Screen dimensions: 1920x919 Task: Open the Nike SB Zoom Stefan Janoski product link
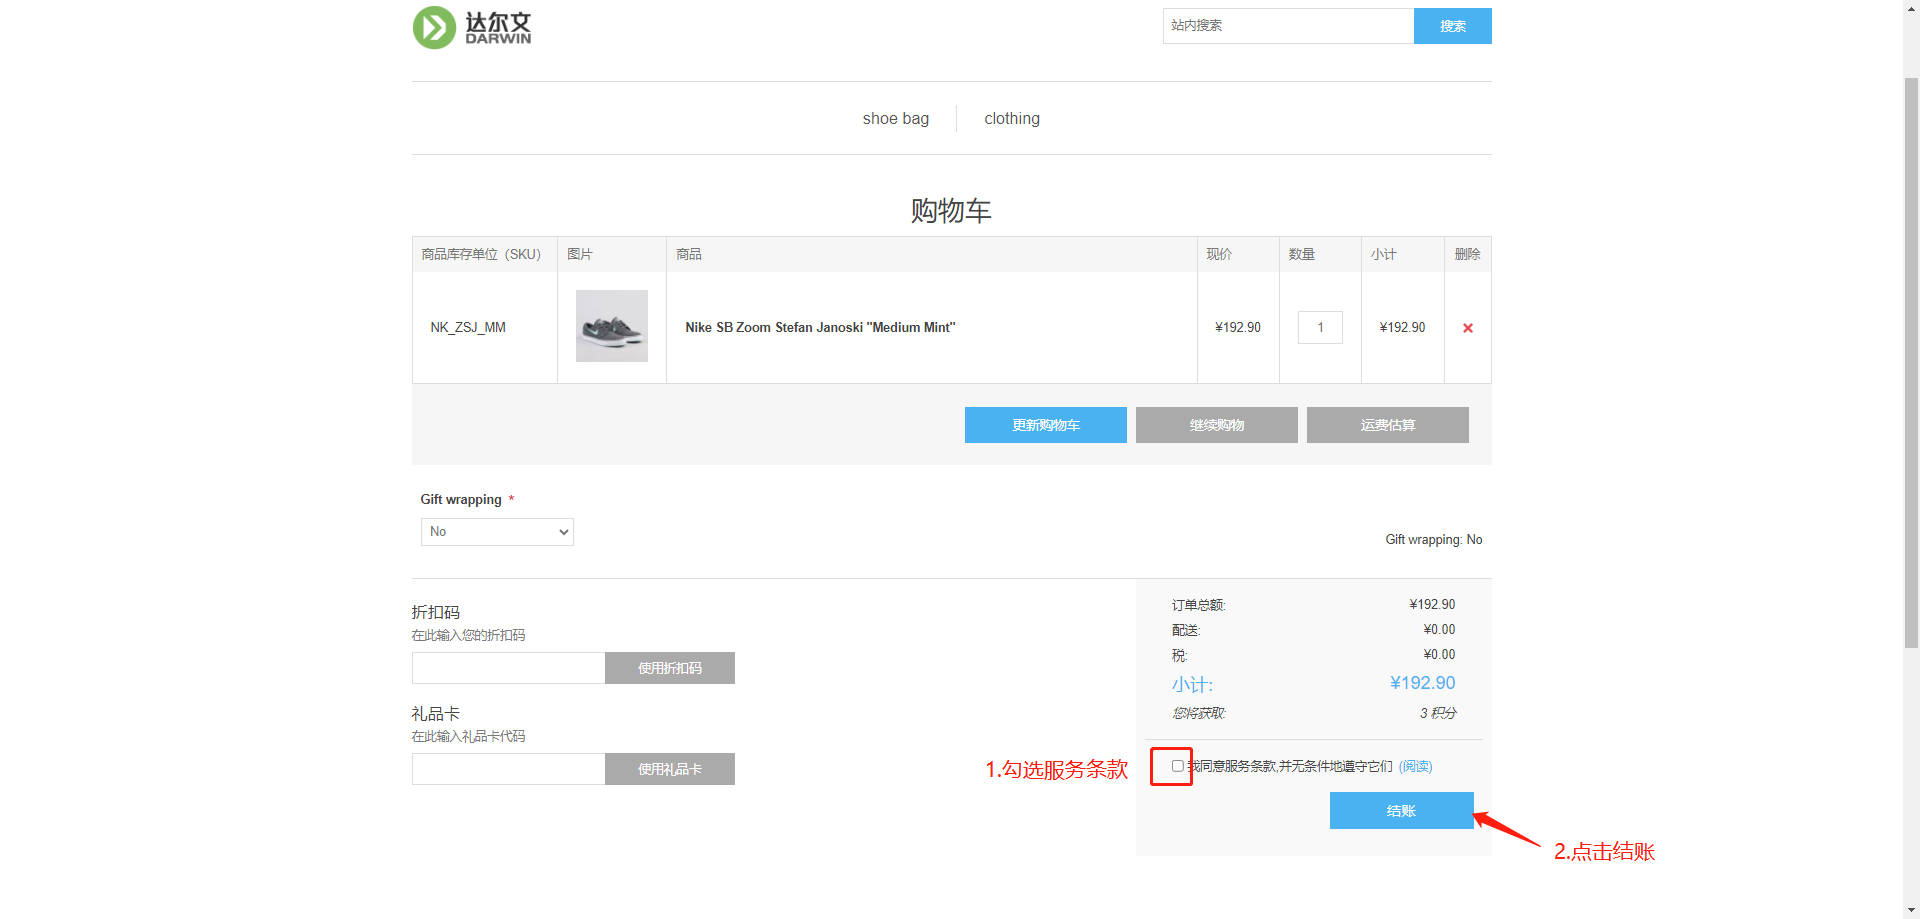820,328
